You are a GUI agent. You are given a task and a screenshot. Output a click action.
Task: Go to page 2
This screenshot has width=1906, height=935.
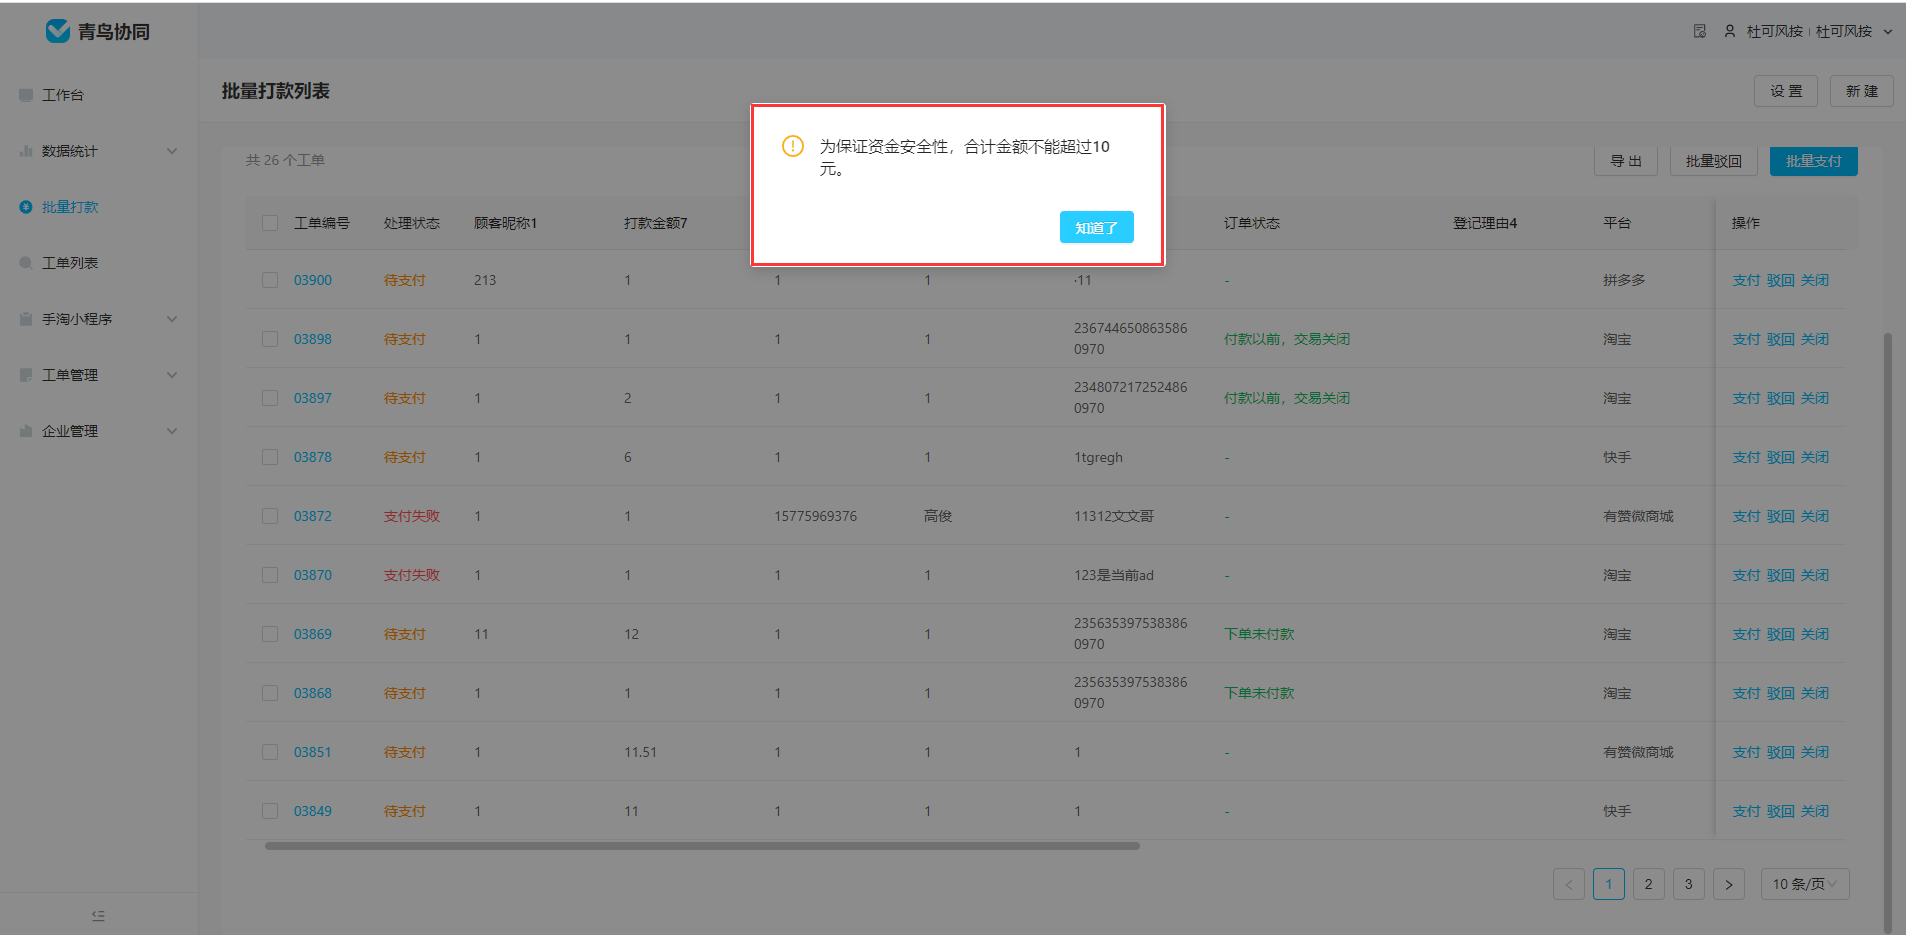coord(1649,884)
